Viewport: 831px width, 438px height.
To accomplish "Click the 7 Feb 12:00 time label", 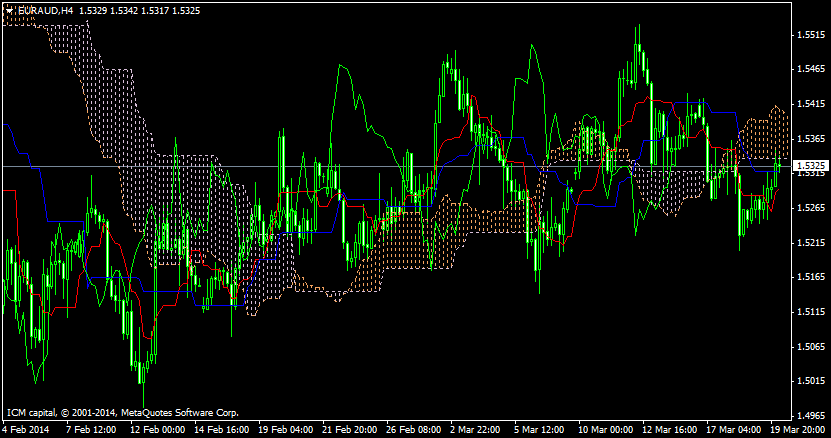I will click(91, 430).
